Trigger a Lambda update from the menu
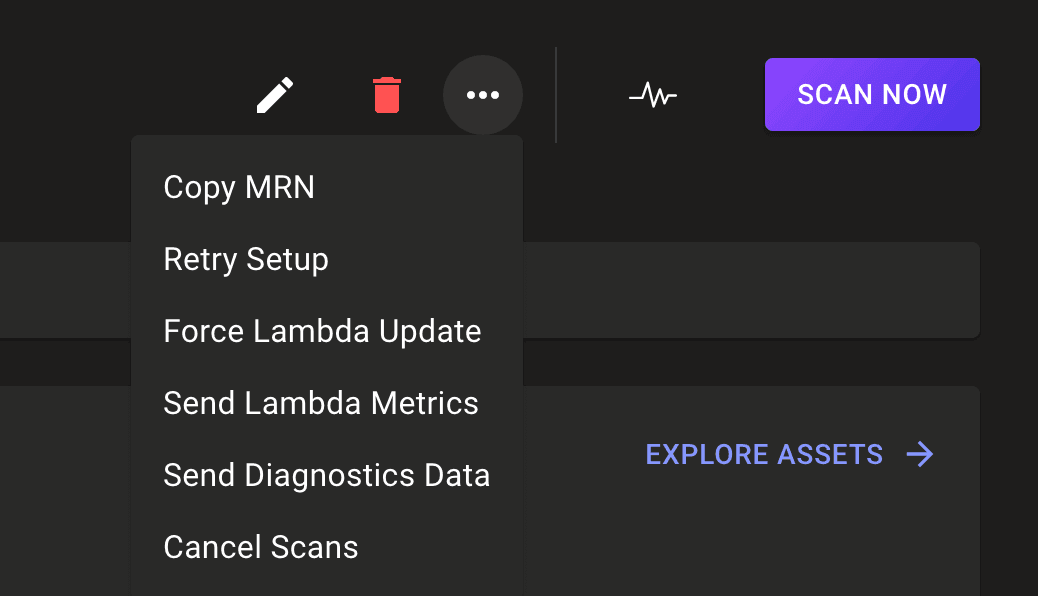Screen dimensions: 1038x596 [x=322, y=331]
